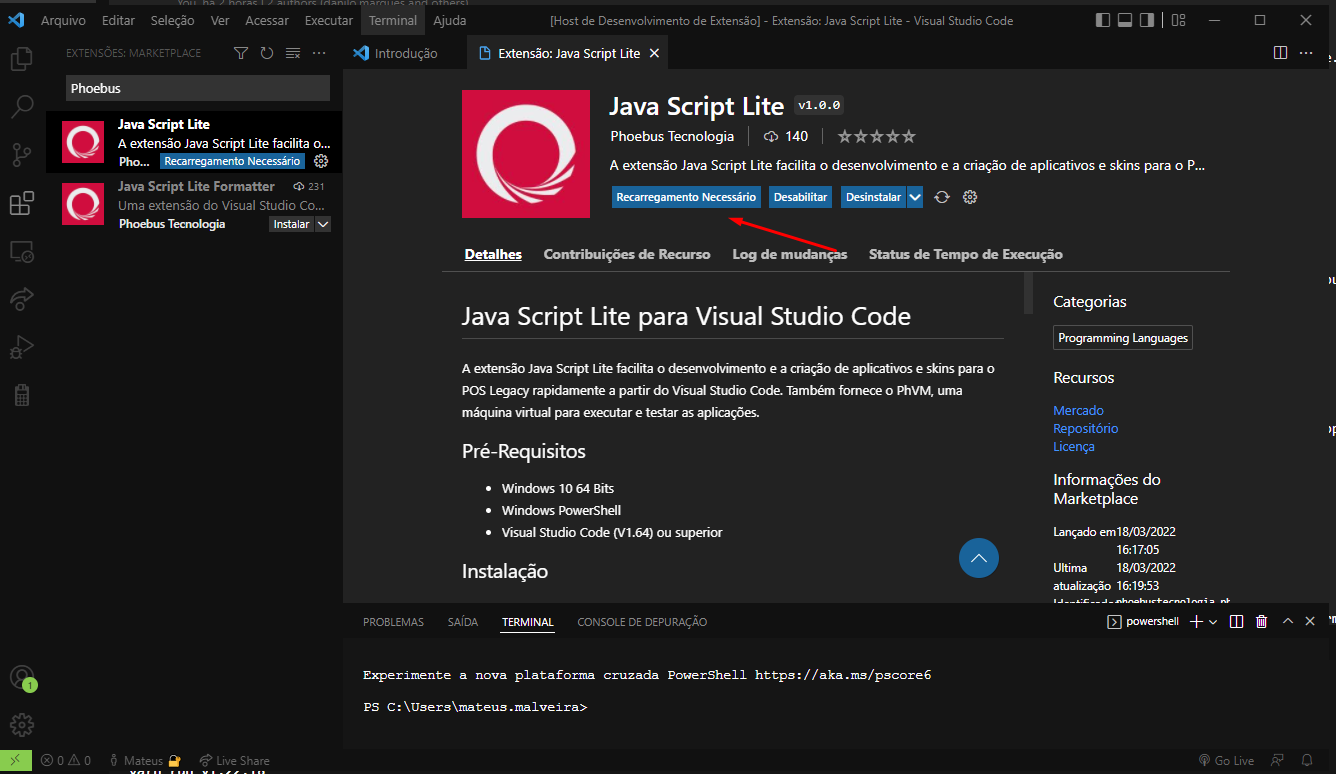
Task: Kill the terminal with the trash icon
Action: [x=1261, y=621]
